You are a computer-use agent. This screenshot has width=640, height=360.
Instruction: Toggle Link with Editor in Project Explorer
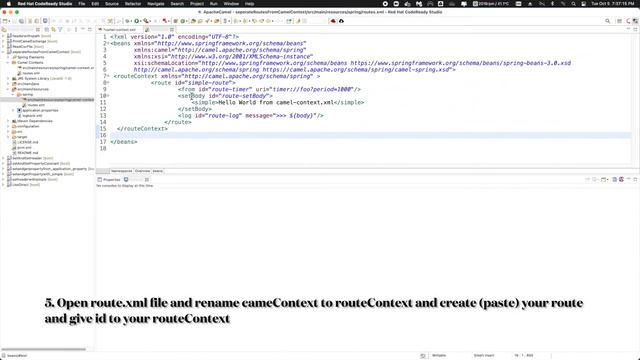[53, 29]
